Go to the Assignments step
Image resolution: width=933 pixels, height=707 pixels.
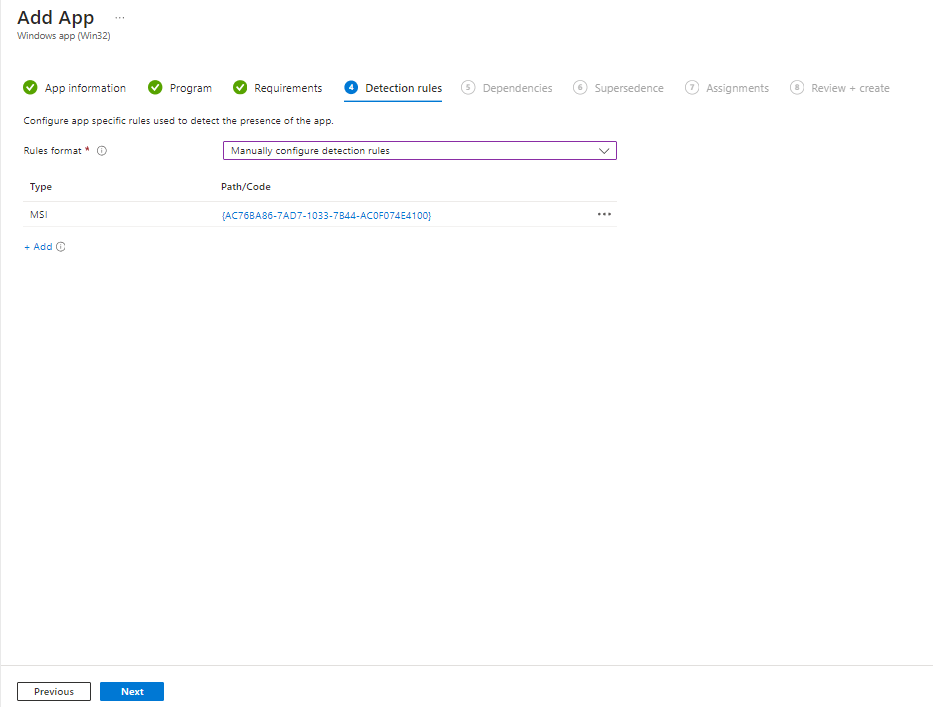coord(737,88)
